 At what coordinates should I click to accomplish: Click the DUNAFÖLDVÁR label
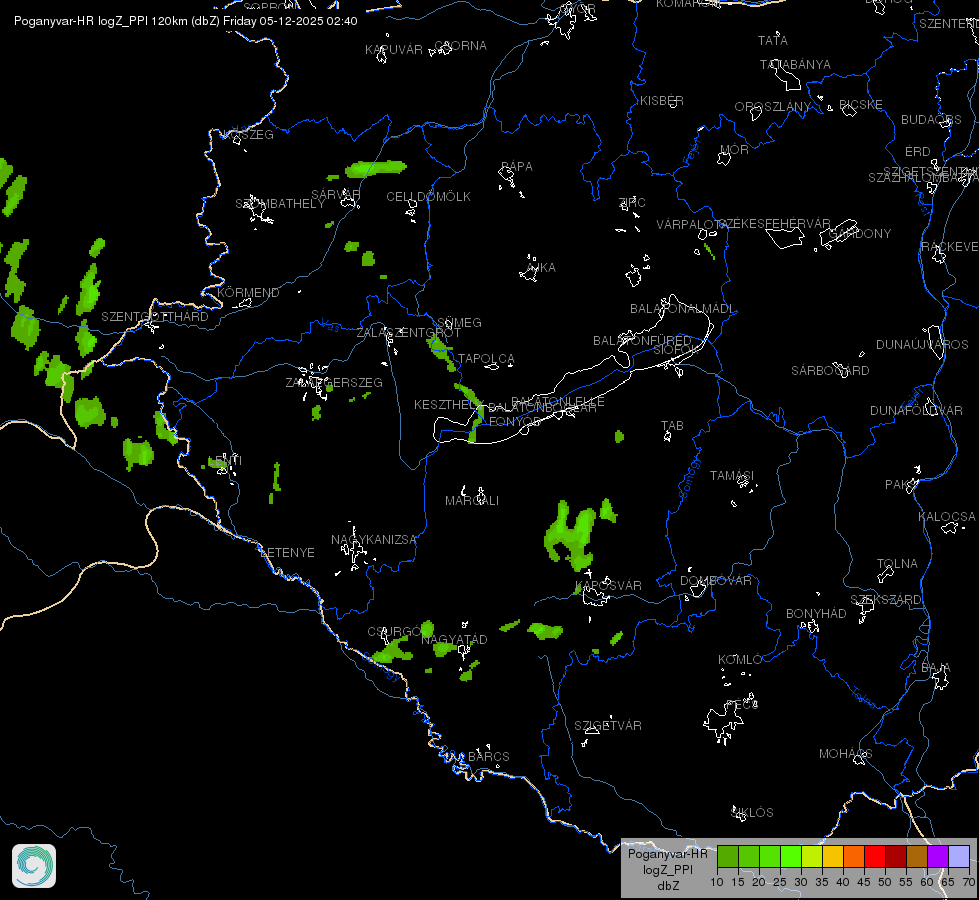916,411
